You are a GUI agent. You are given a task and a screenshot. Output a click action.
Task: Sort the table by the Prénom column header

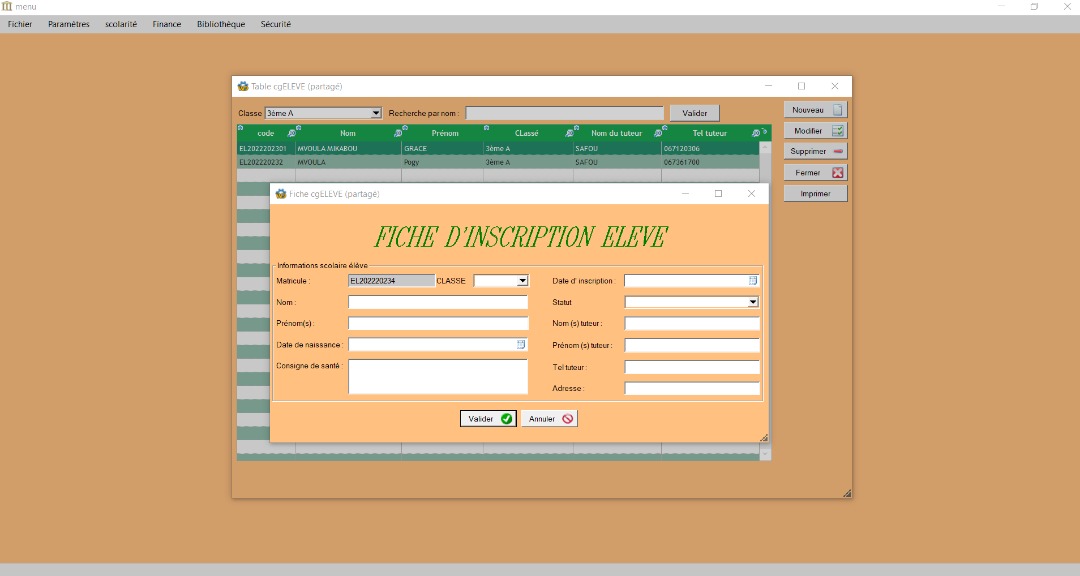point(444,133)
